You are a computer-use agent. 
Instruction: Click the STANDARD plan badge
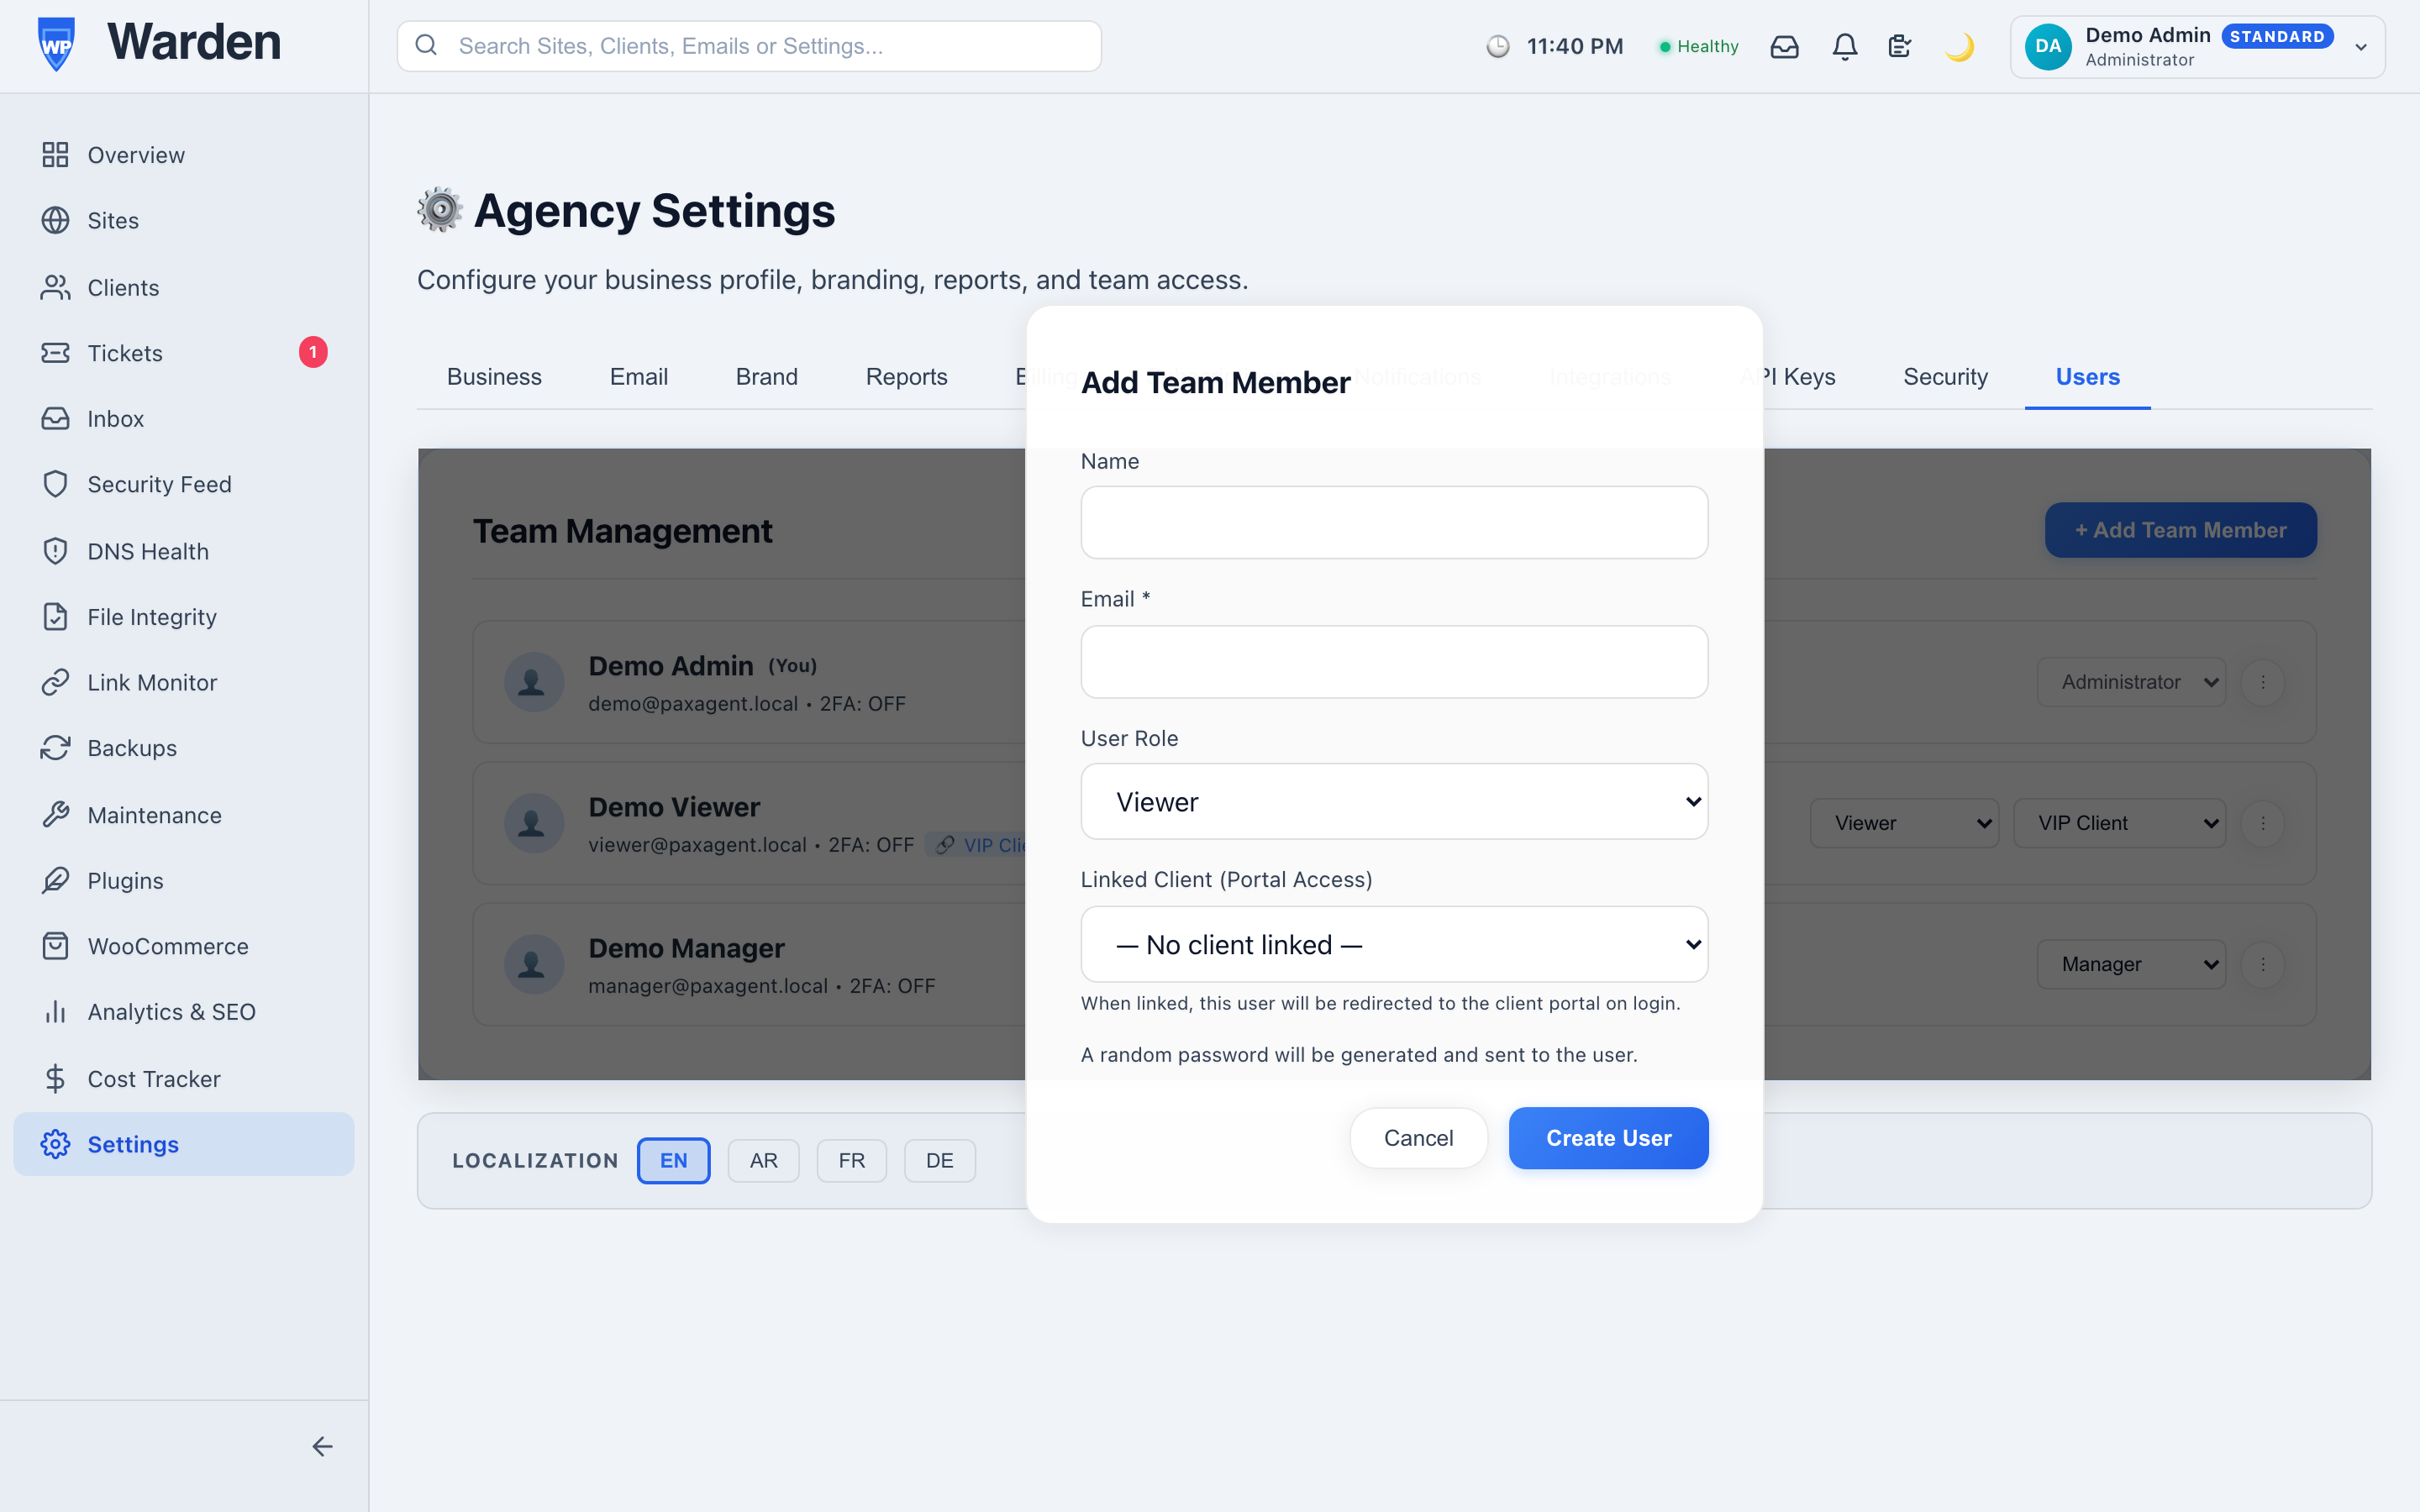[x=2277, y=36]
